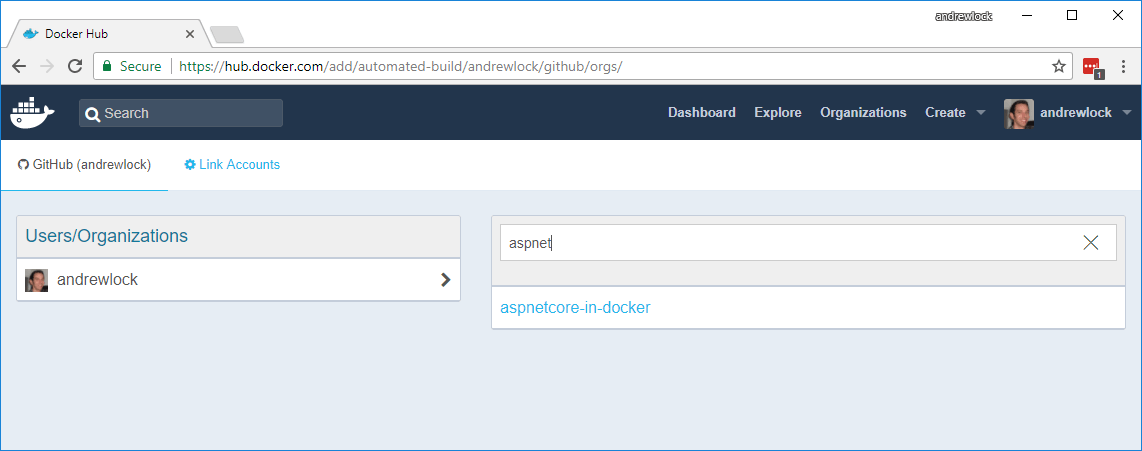Select the andrewlock name in Users/Organizations
This screenshot has width=1142, height=451.
click(98, 279)
